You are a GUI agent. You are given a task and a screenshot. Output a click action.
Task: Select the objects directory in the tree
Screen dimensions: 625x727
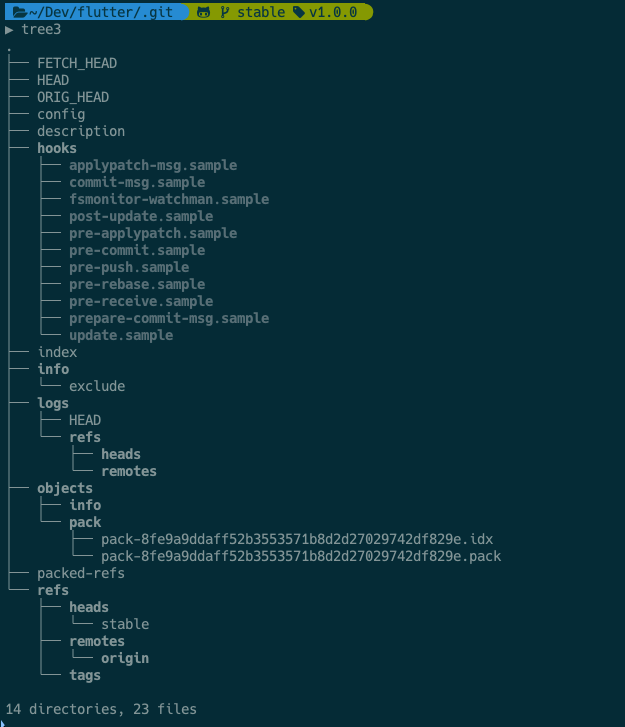[x=65, y=489]
